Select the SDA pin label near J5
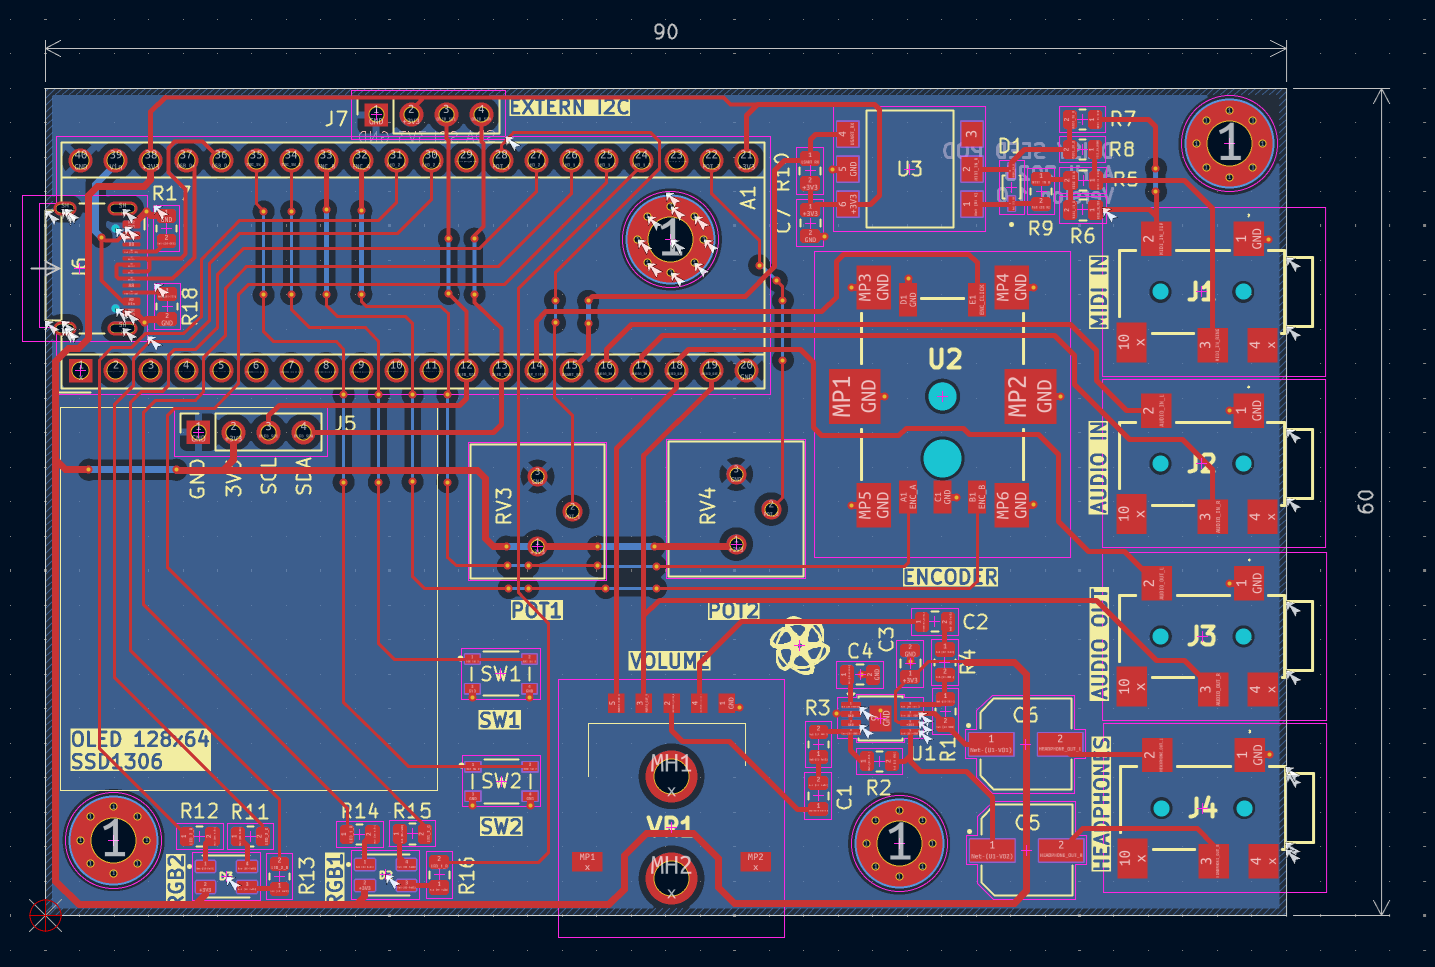The height and width of the screenshot is (967, 1435). point(304,476)
